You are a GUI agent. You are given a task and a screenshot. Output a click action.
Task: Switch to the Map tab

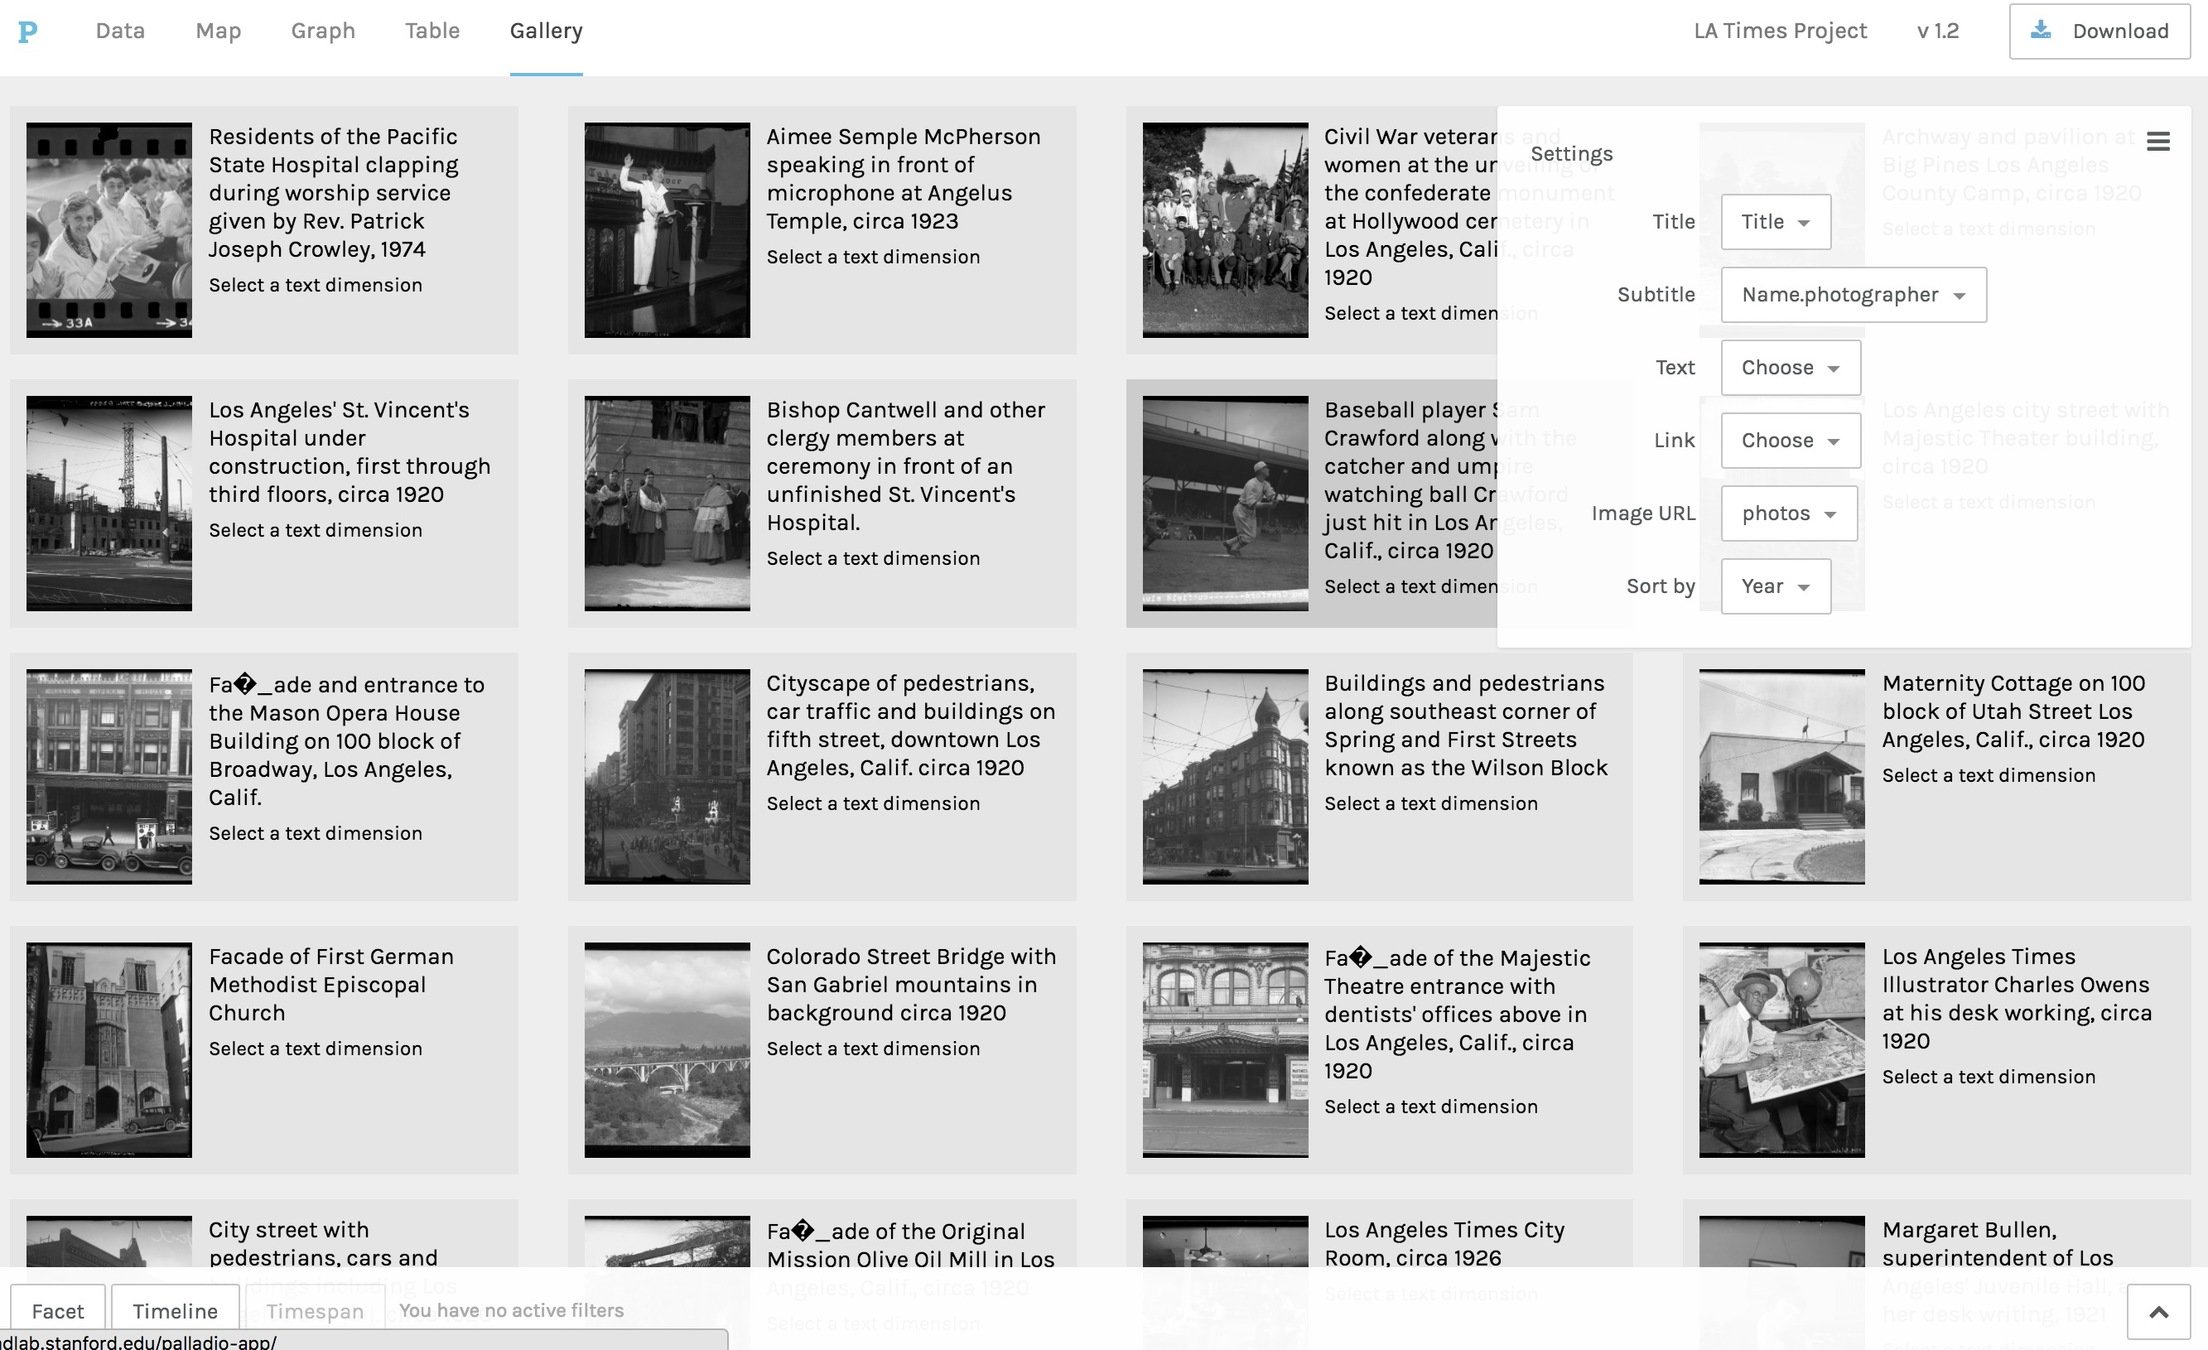click(218, 31)
